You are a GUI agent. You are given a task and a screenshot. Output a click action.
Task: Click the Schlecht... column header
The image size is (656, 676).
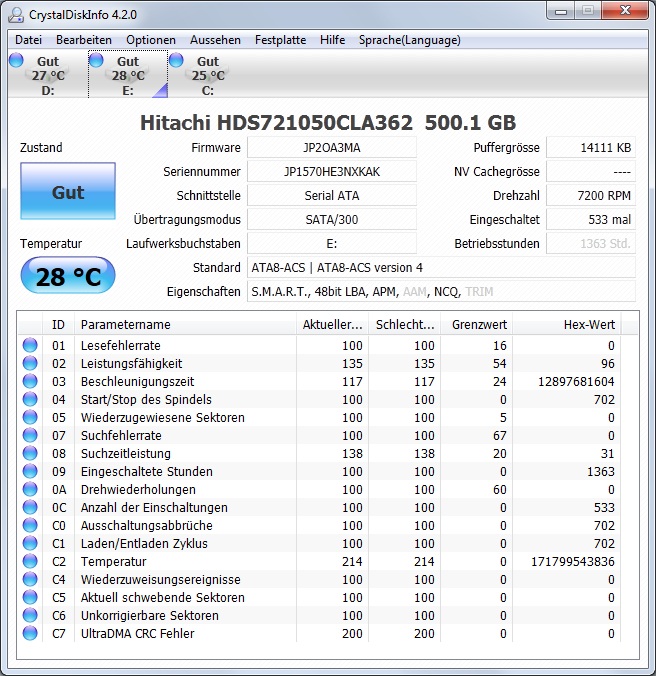pos(405,325)
